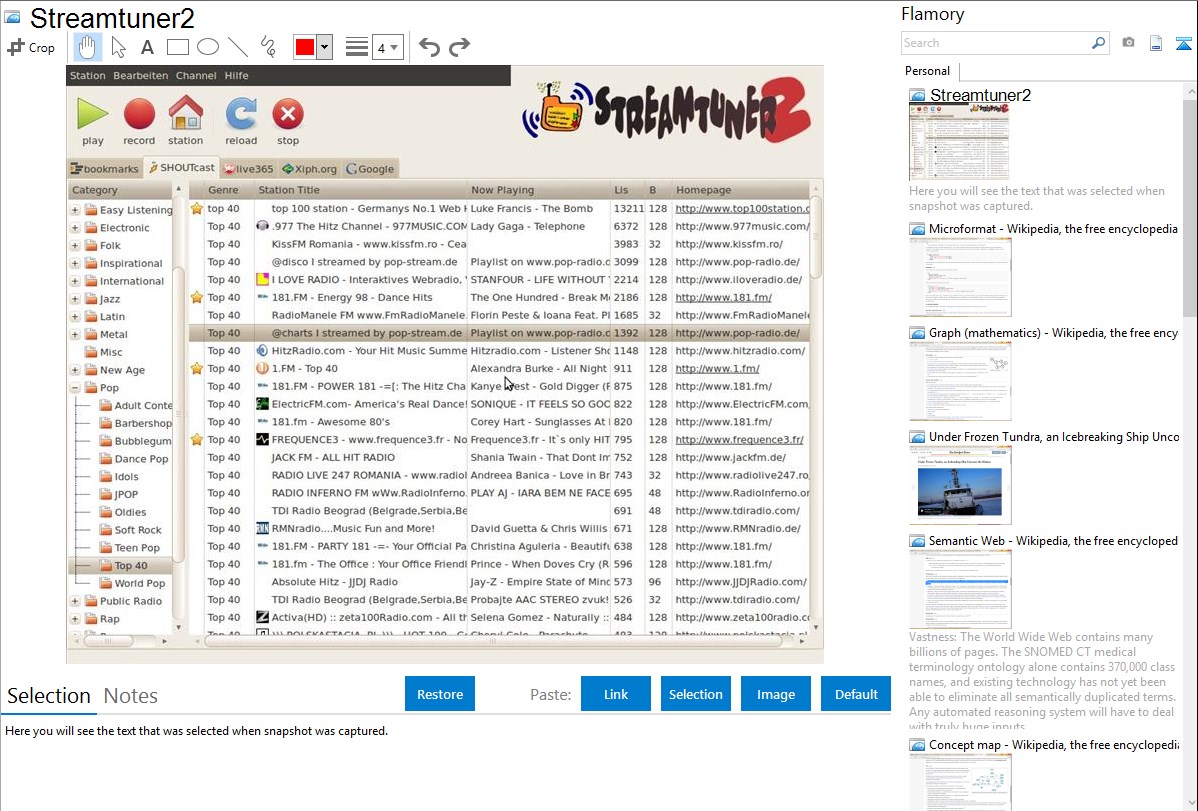
Task: Undo the last edit
Action: [x=429, y=47]
